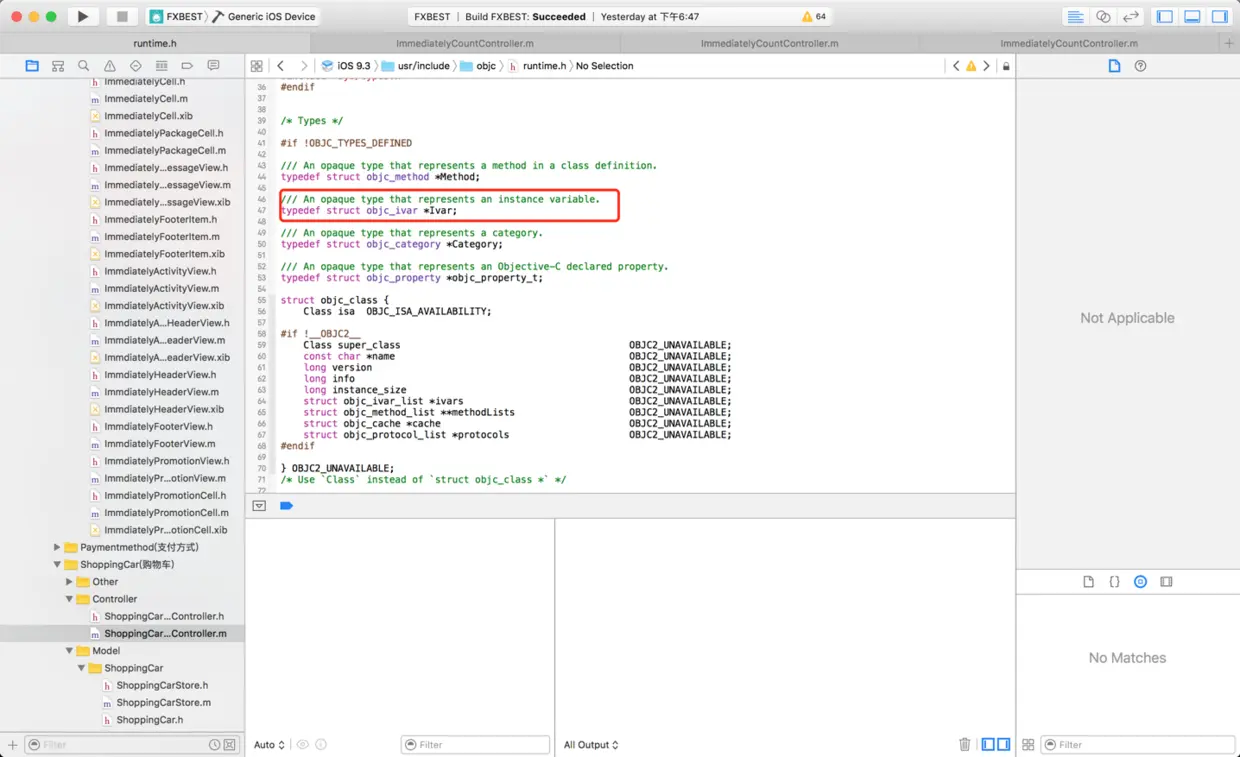Collapse the Model folder
Image resolution: width=1240 pixels, height=757 pixels.
tap(69, 650)
